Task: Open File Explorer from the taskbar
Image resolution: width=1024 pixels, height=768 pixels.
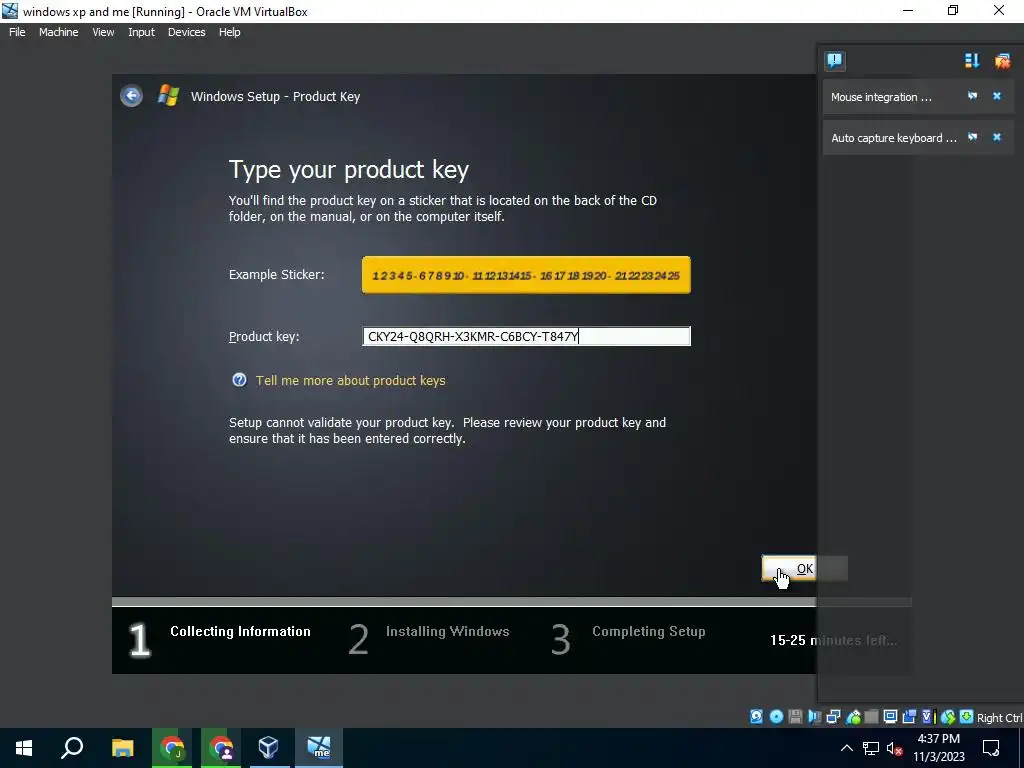Action: (122, 748)
